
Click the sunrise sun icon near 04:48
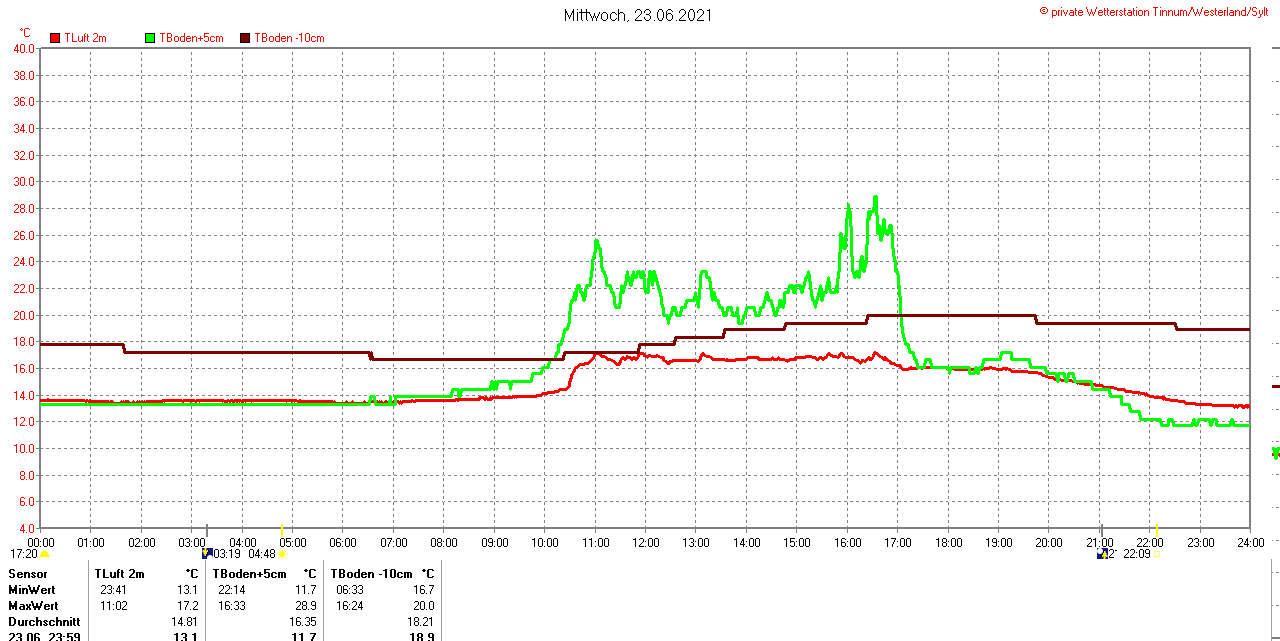[x=282, y=554]
